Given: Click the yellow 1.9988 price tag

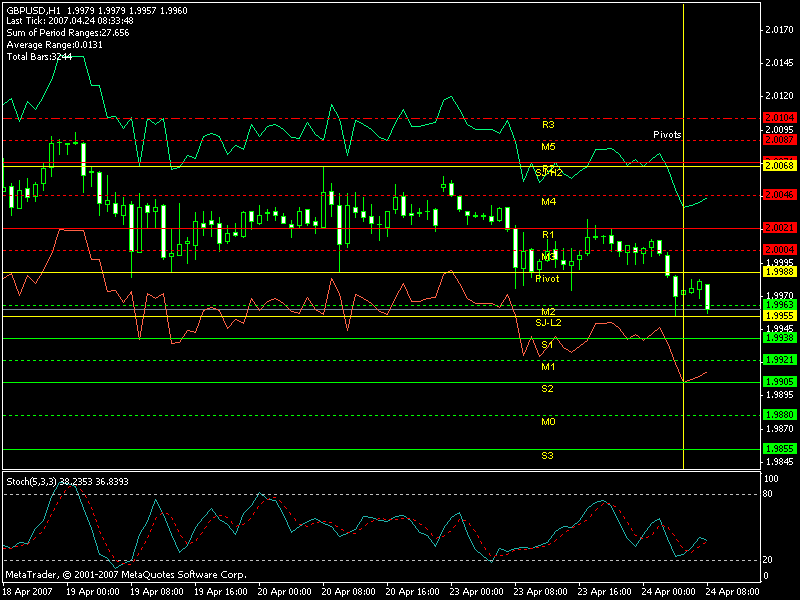Looking at the screenshot, I should coord(778,271).
